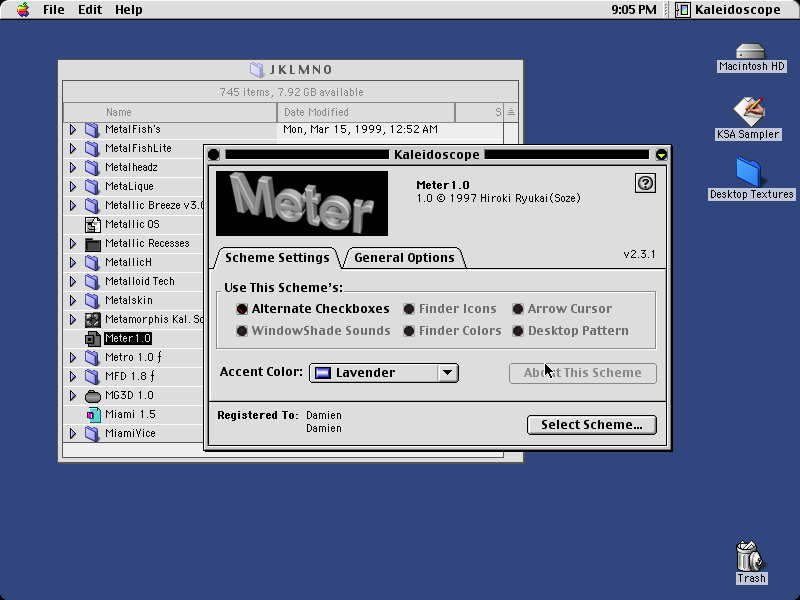
Task: Click the sort order button in JKLMNO
Action: [511, 112]
